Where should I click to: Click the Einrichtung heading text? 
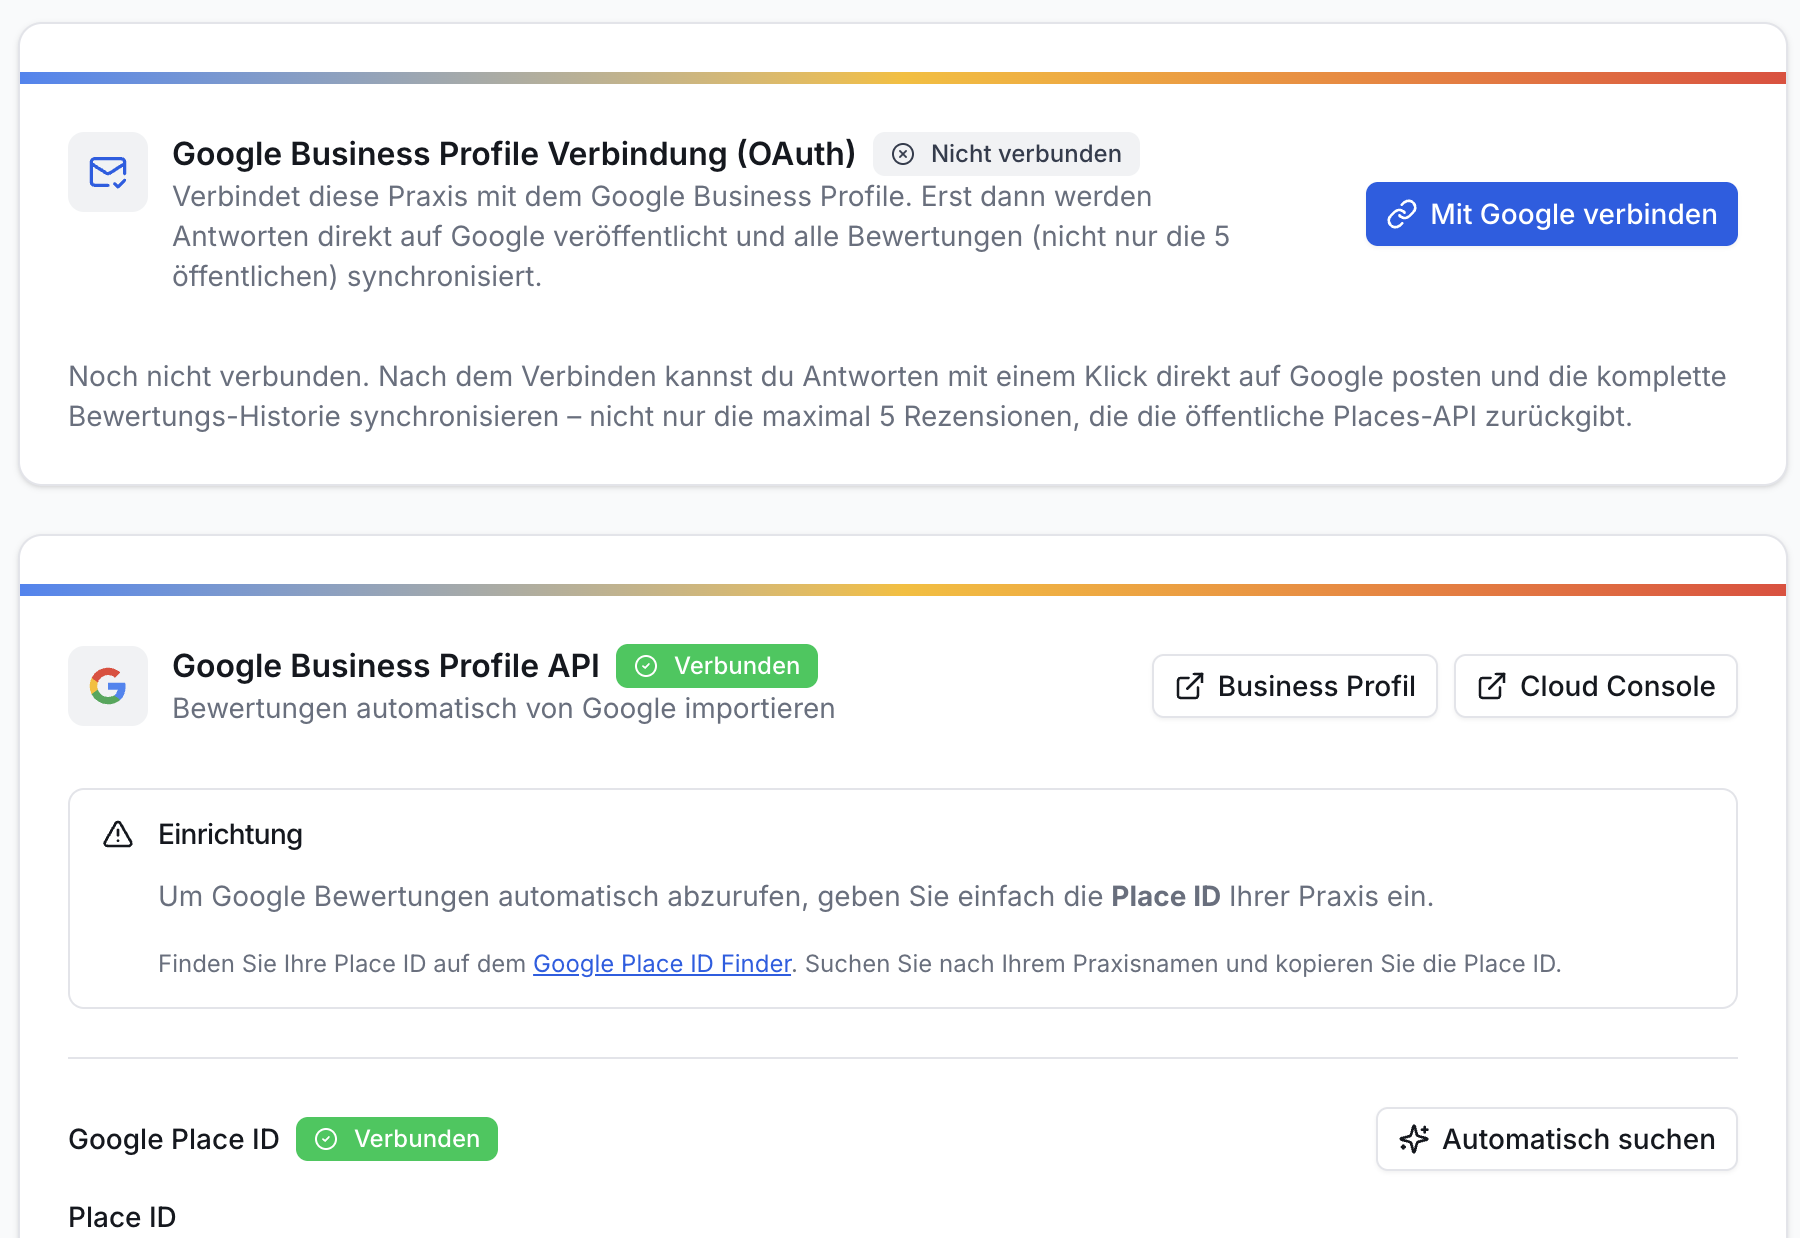(x=230, y=834)
